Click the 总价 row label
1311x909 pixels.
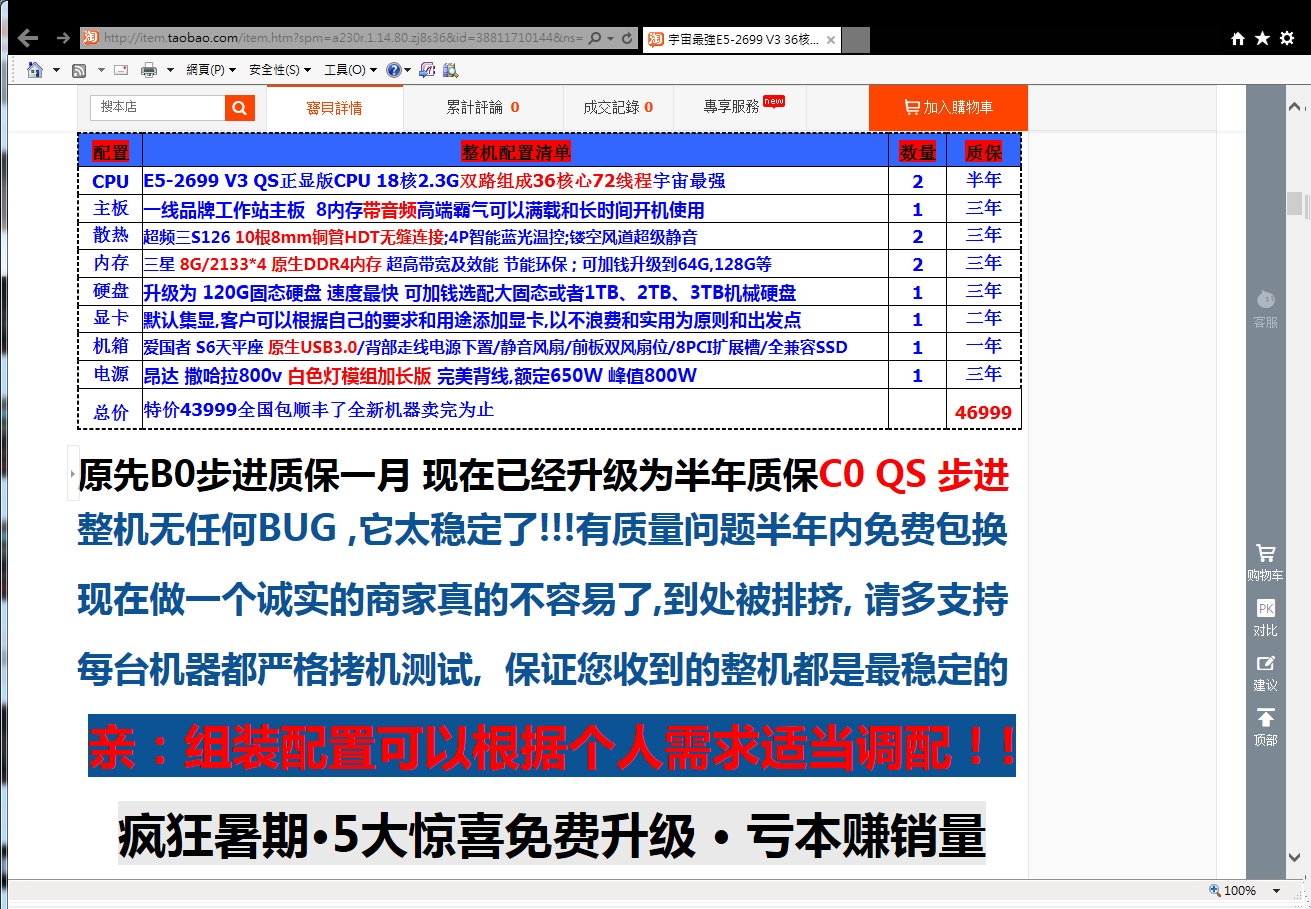point(110,411)
